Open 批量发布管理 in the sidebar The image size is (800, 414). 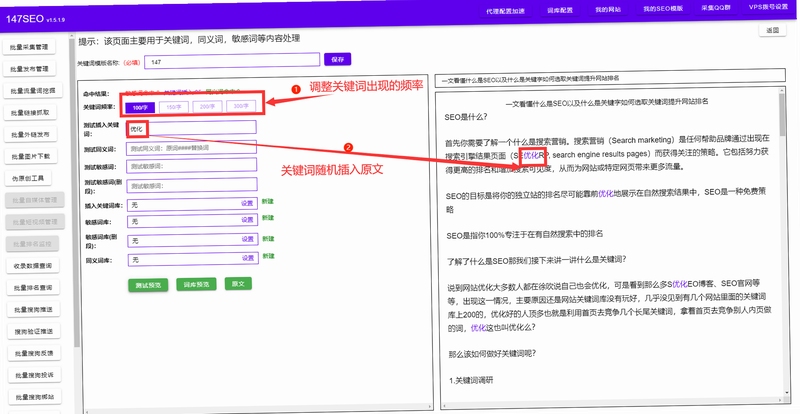[x=29, y=69]
